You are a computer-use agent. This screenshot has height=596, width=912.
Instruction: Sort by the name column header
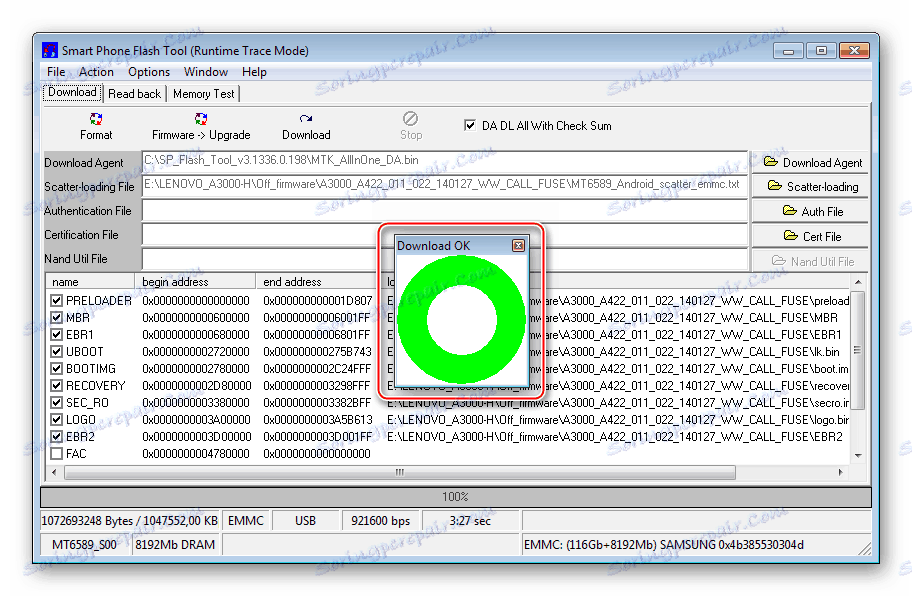[90, 281]
